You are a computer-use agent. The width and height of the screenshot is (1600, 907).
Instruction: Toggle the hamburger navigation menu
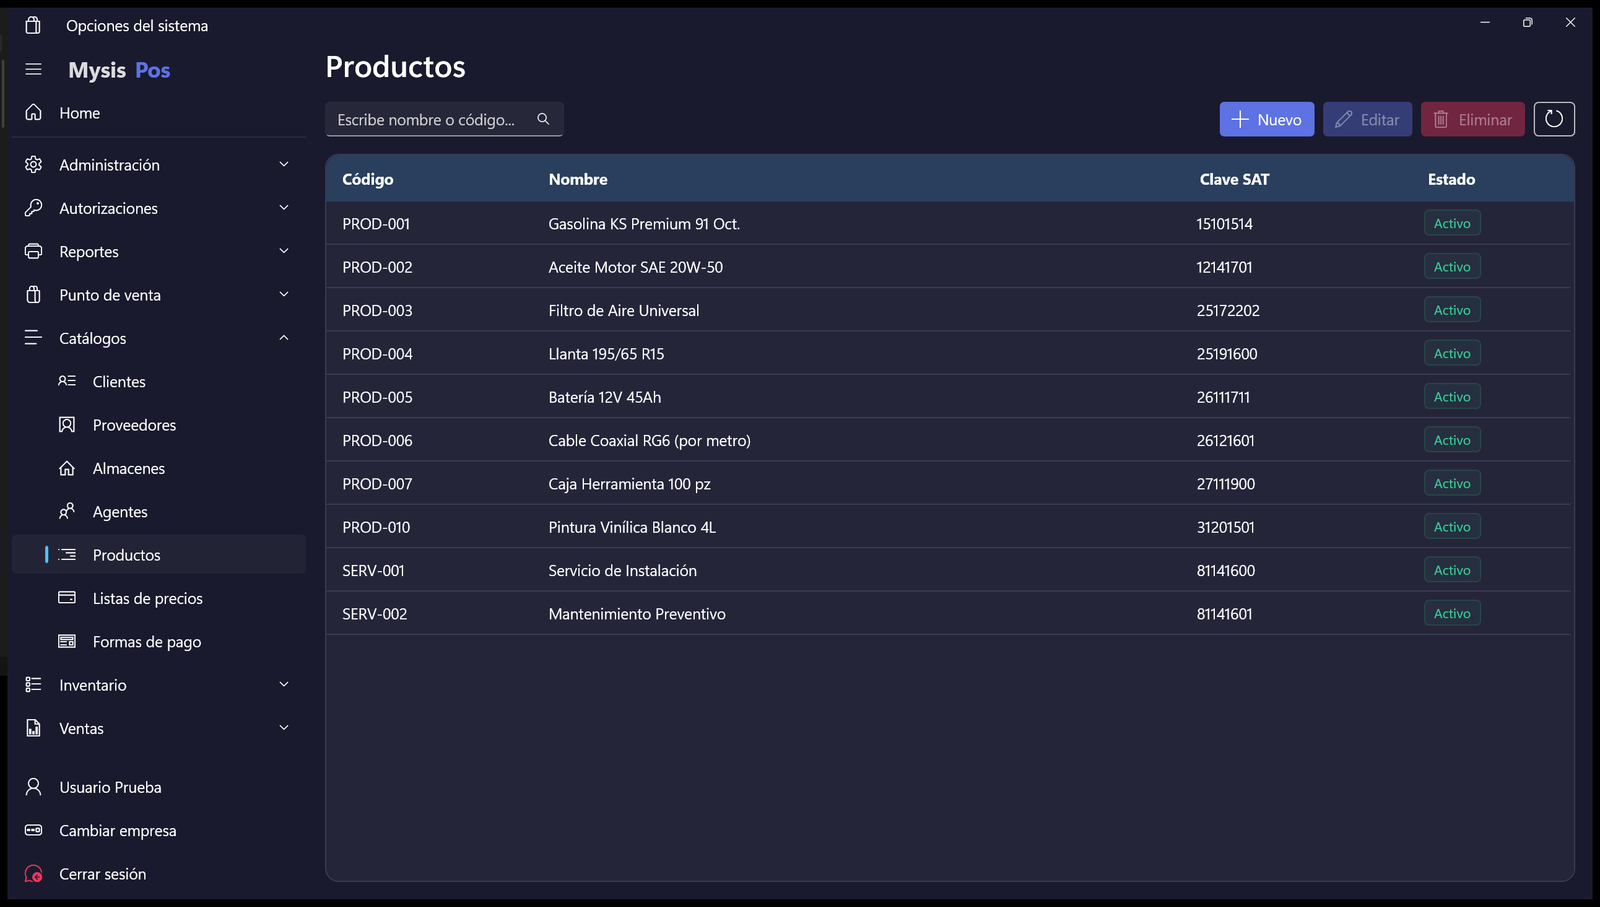point(33,69)
